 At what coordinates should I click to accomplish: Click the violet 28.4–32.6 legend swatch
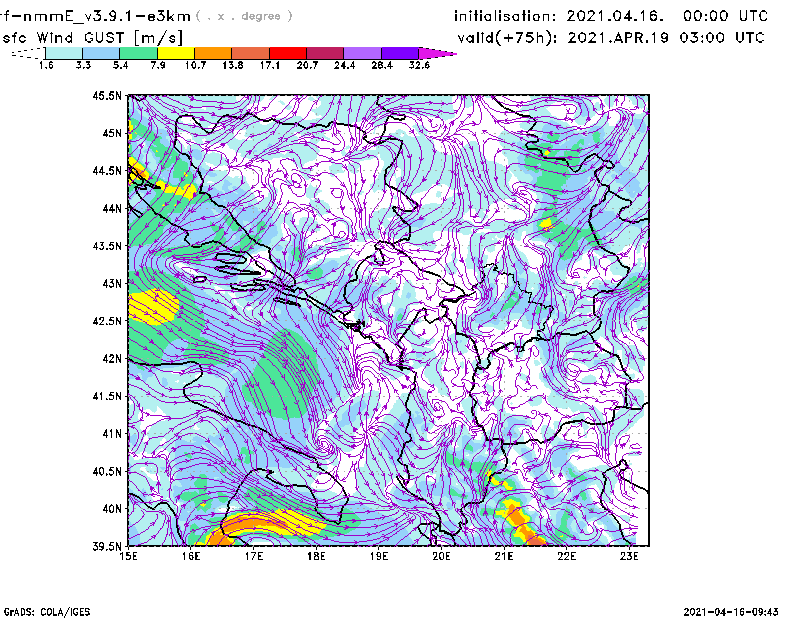(x=400, y=53)
